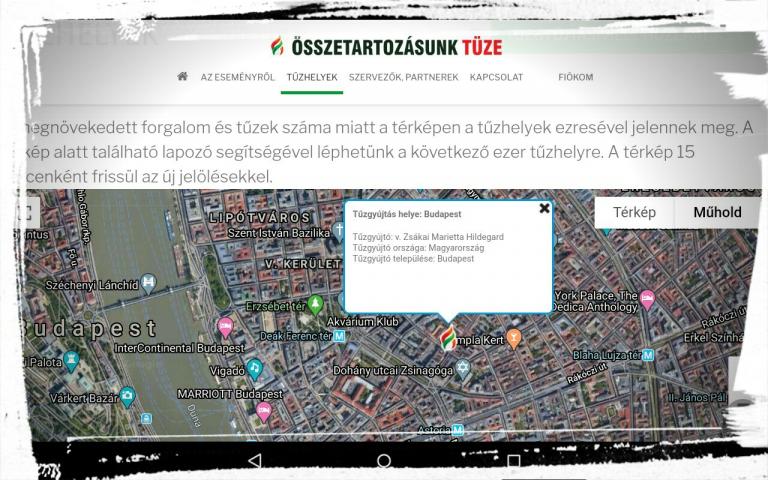Click the Vigadó music venue icon
The width and height of the screenshot is (768, 480).
255,369
